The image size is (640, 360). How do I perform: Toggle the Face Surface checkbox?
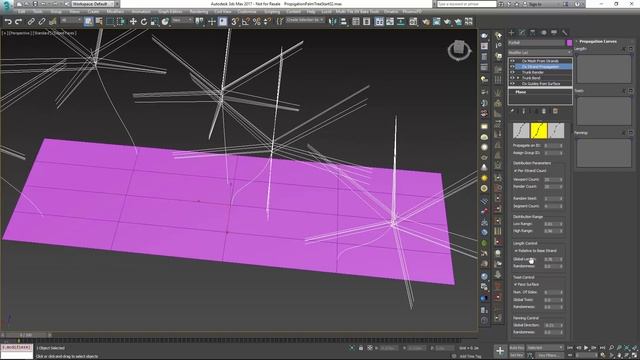point(516,284)
